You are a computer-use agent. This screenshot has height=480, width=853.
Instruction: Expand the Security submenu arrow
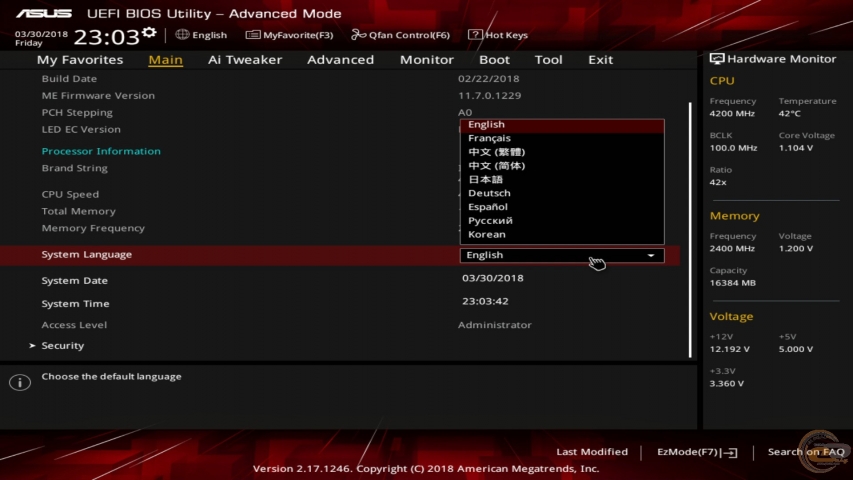pos(32,346)
